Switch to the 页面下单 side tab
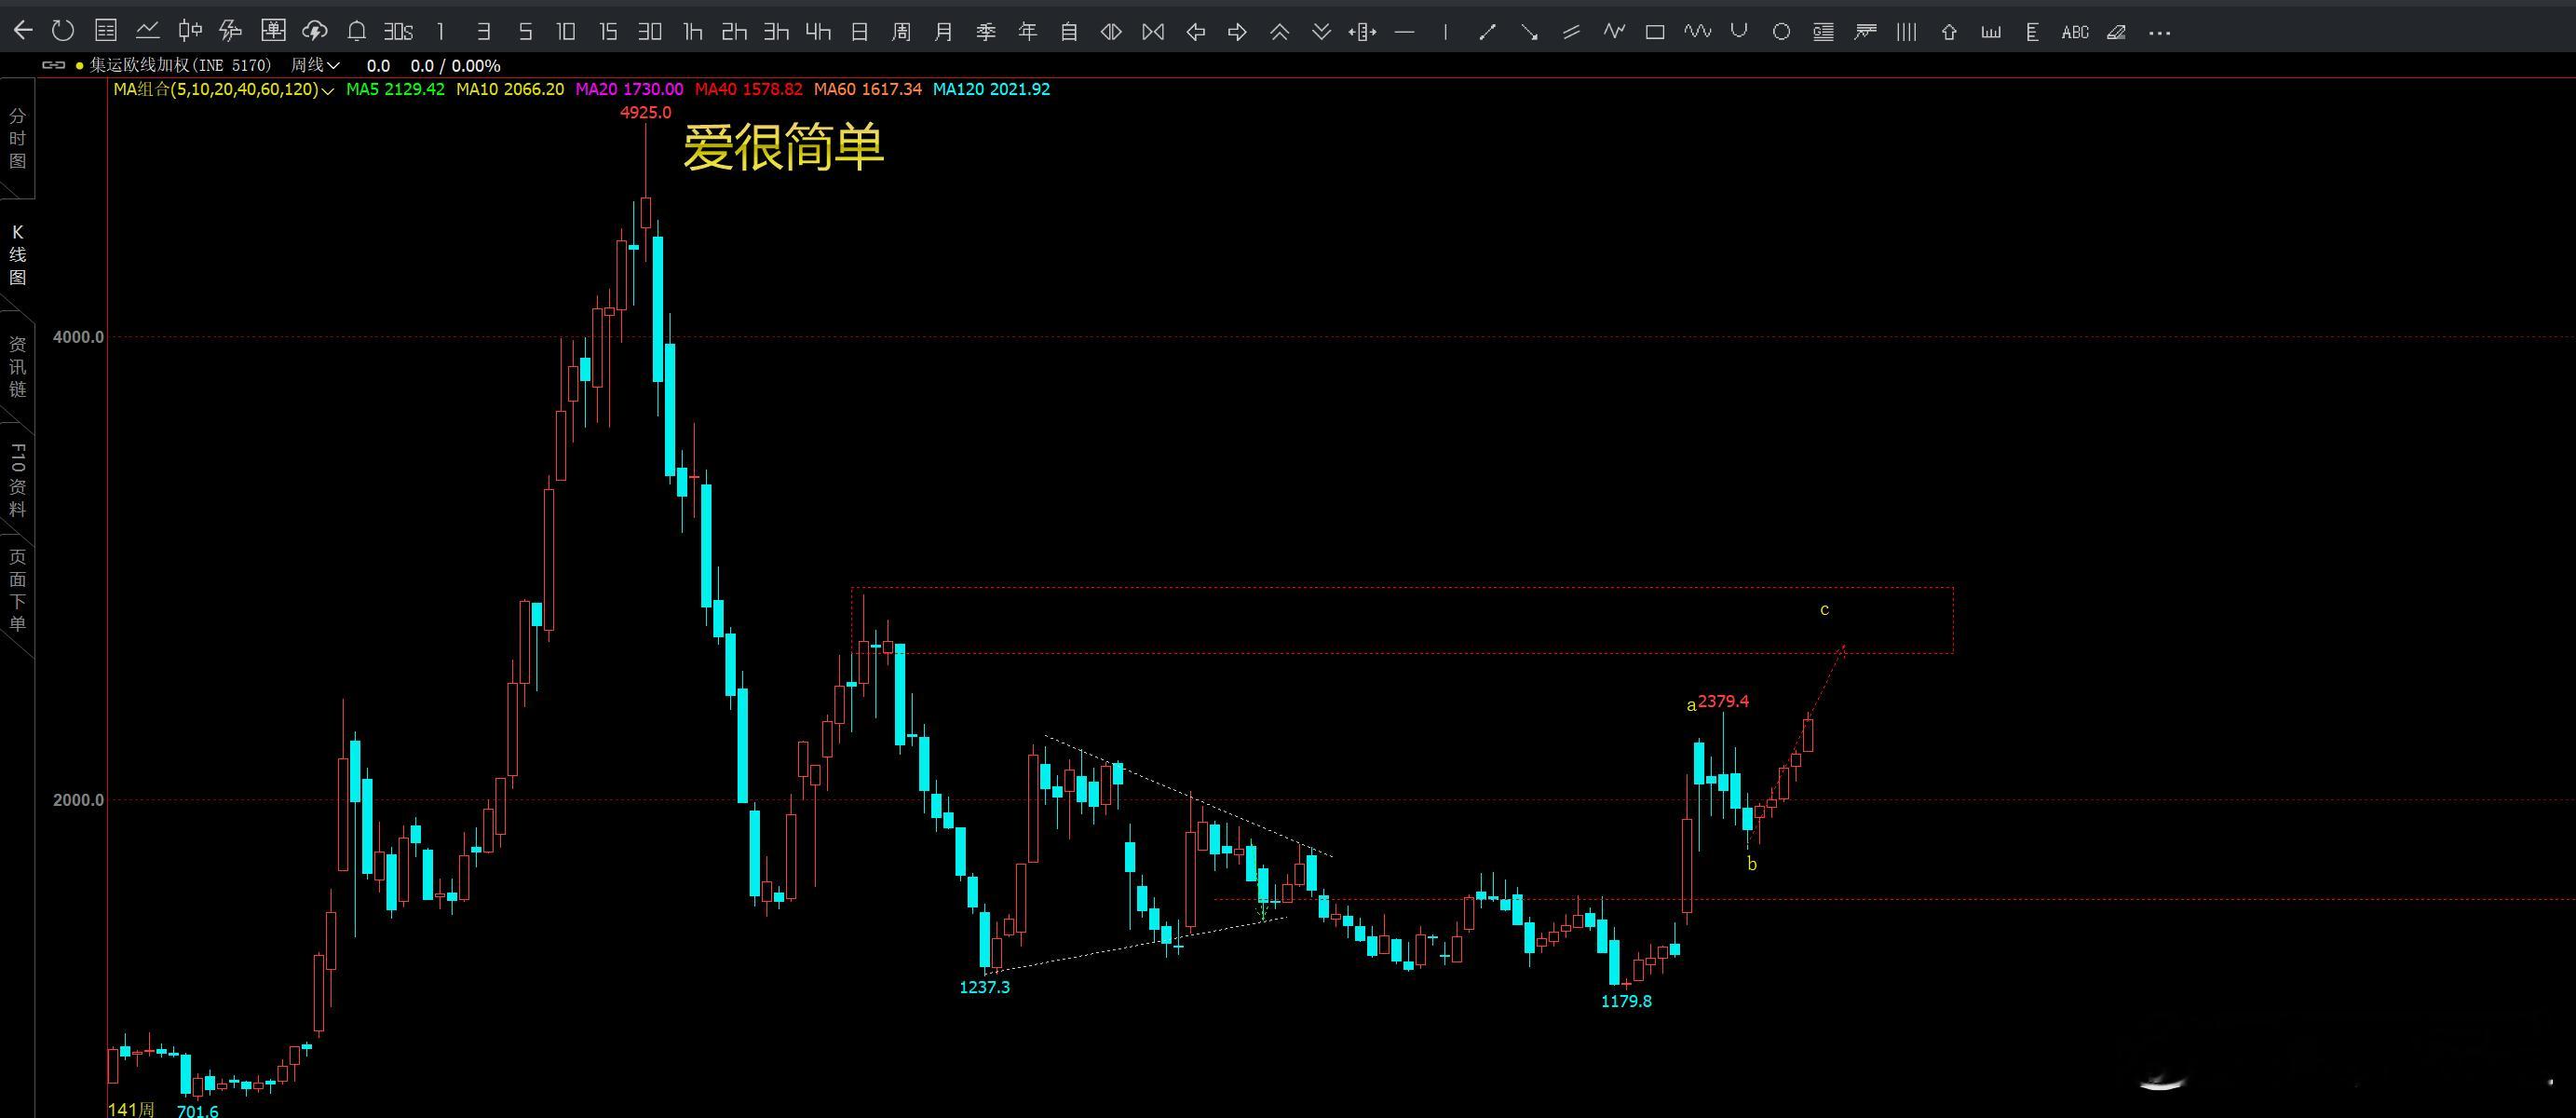 (17, 590)
